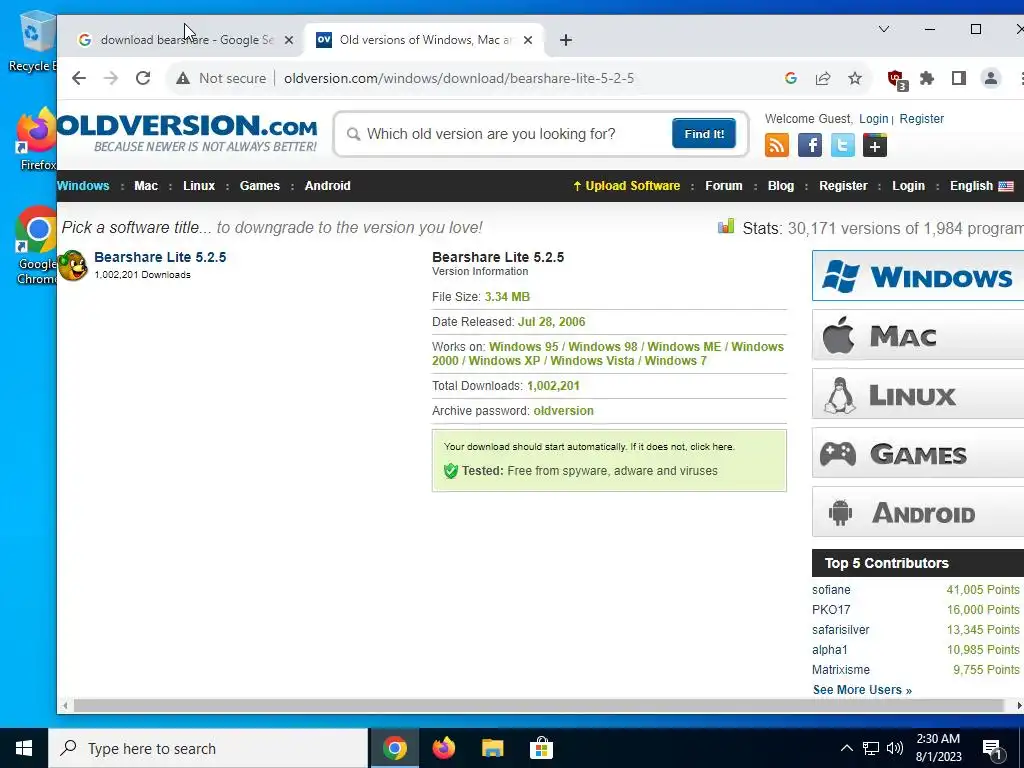This screenshot has width=1024, height=768.
Task: Click Register in the black nav bar
Action: (843, 185)
